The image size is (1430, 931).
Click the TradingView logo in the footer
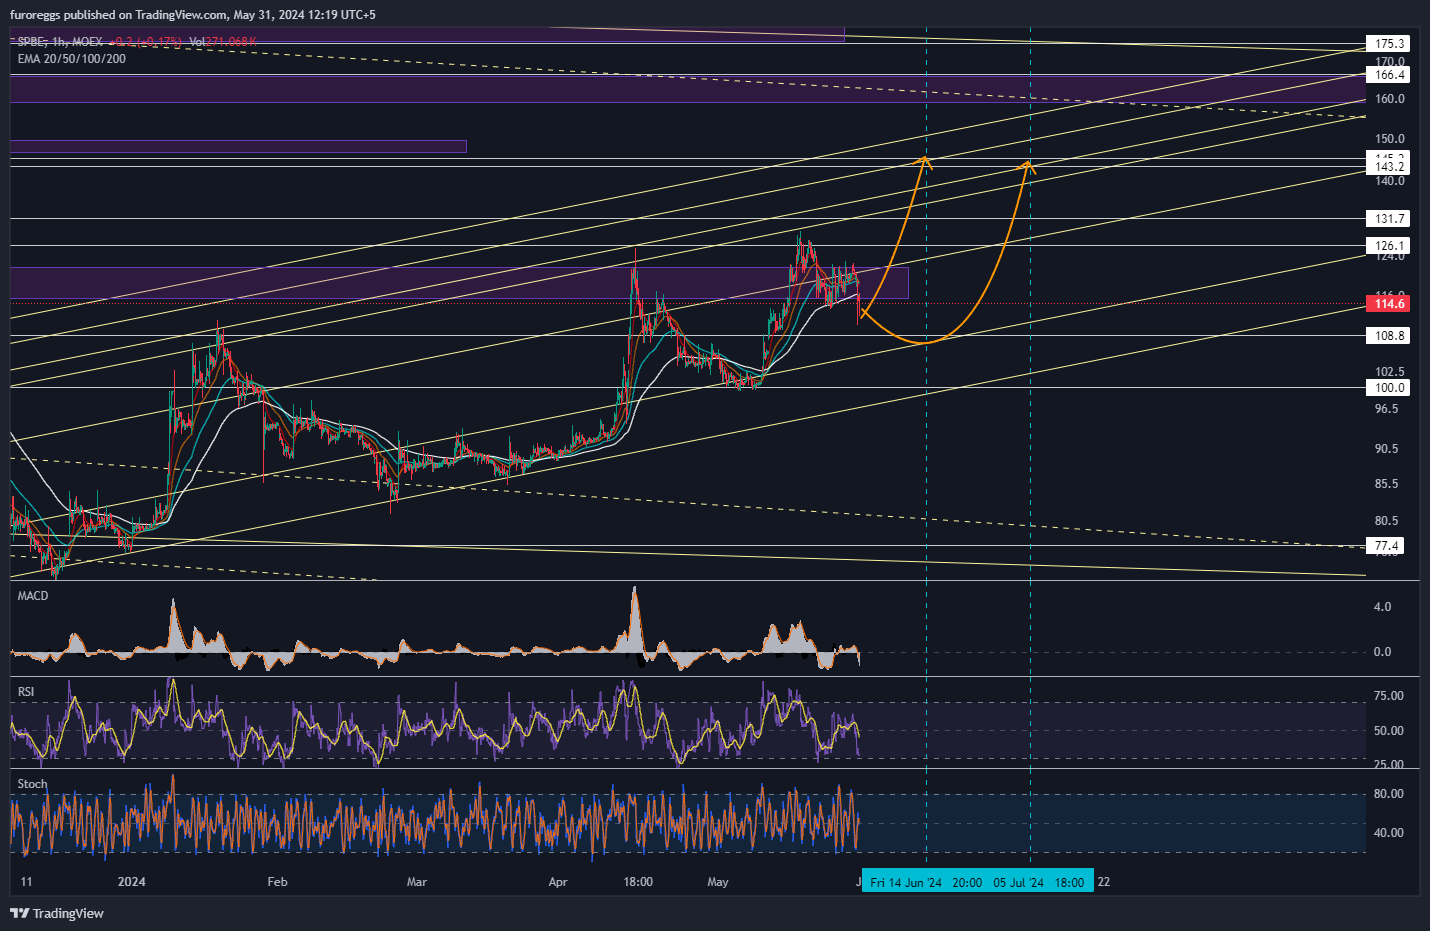(x=57, y=913)
